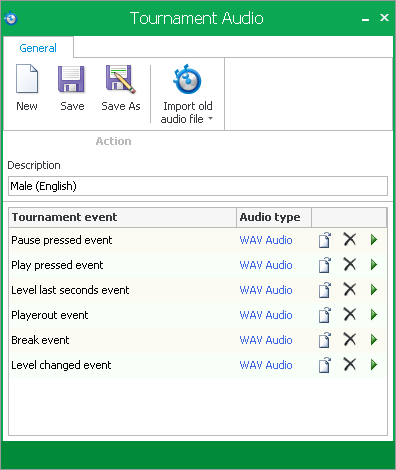Delete audio of Level changed event

[350, 365]
